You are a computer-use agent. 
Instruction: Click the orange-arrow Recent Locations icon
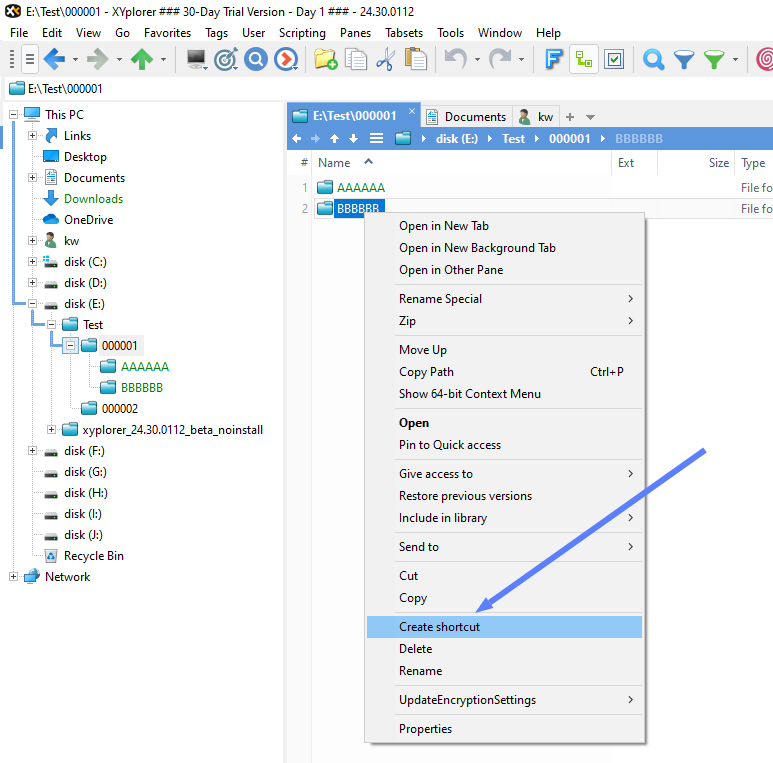click(x=286, y=59)
